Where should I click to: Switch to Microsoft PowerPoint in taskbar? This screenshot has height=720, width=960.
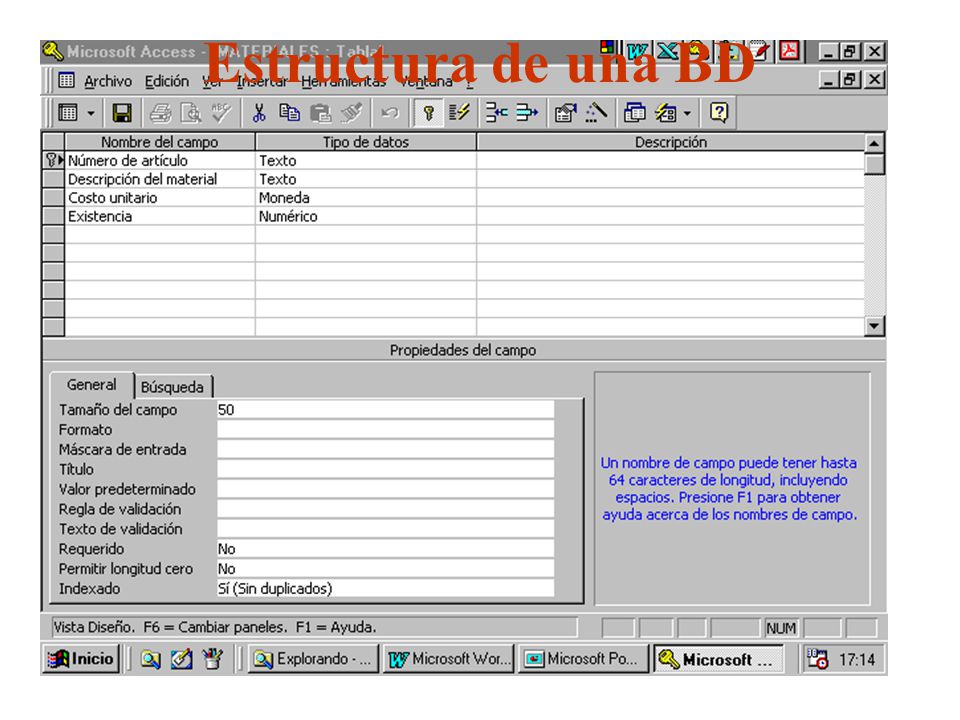tap(583, 659)
